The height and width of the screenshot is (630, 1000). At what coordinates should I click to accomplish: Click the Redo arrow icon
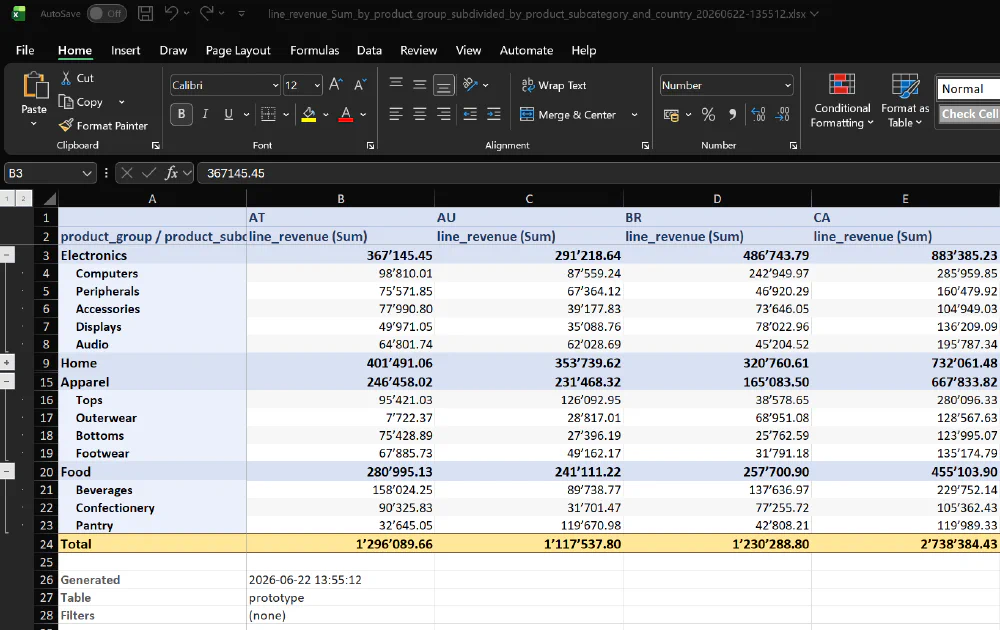(x=207, y=13)
